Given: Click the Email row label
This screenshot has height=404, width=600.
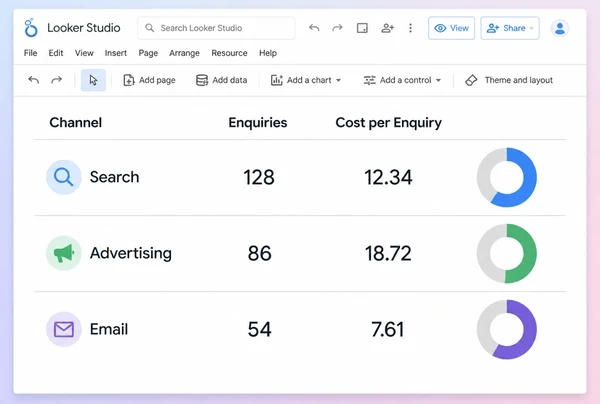Looking at the screenshot, I should pos(109,329).
